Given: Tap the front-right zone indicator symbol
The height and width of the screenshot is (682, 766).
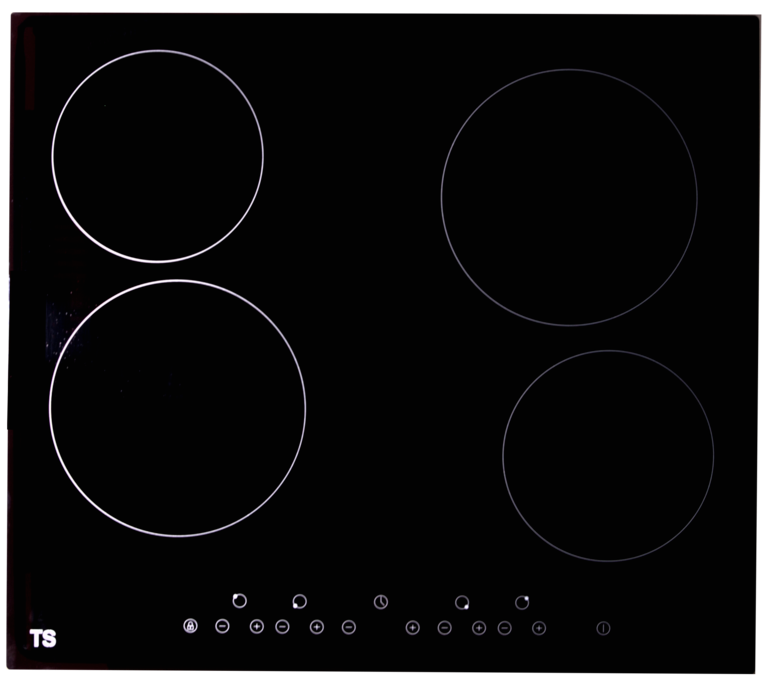Looking at the screenshot, I should [462, 602].
